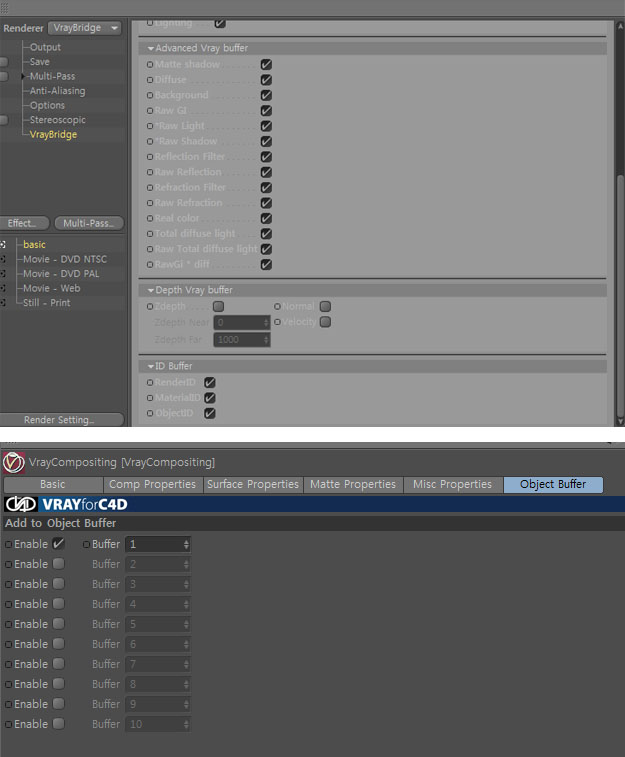Click the Zdepth Near stepper arrows
The height and width of the screenshot is (757, 625).
(266, 322)
